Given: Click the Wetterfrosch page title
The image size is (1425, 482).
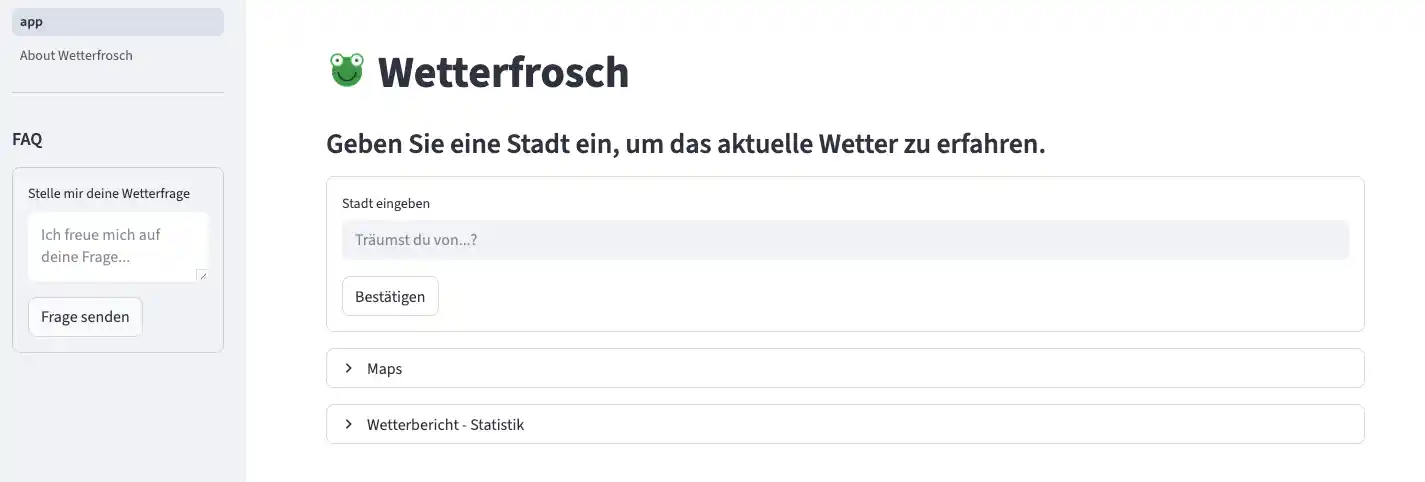Looking at the screenshot, I should coord(503,72).
